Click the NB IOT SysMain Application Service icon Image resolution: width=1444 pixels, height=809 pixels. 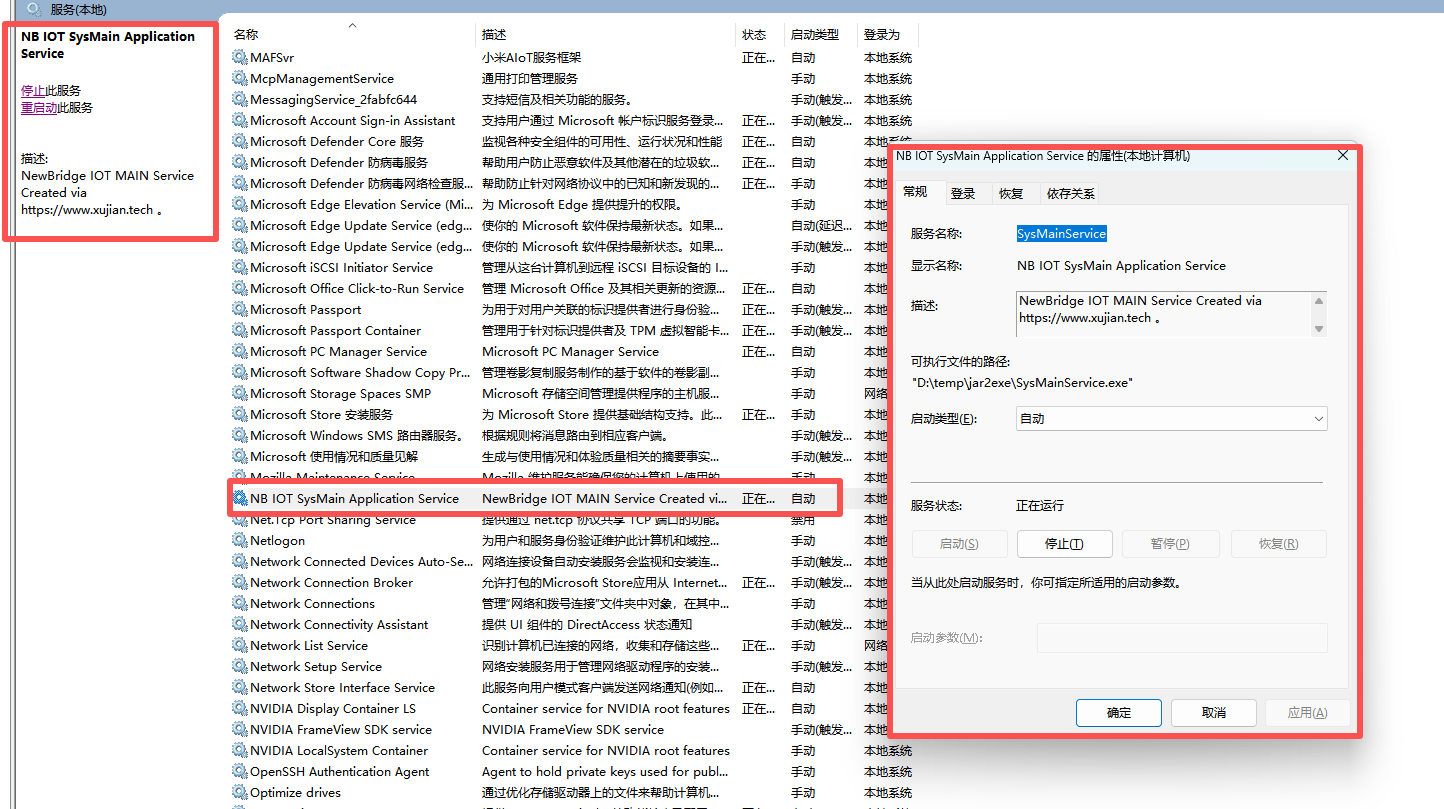pyautogui.click(x=240, y=499)
